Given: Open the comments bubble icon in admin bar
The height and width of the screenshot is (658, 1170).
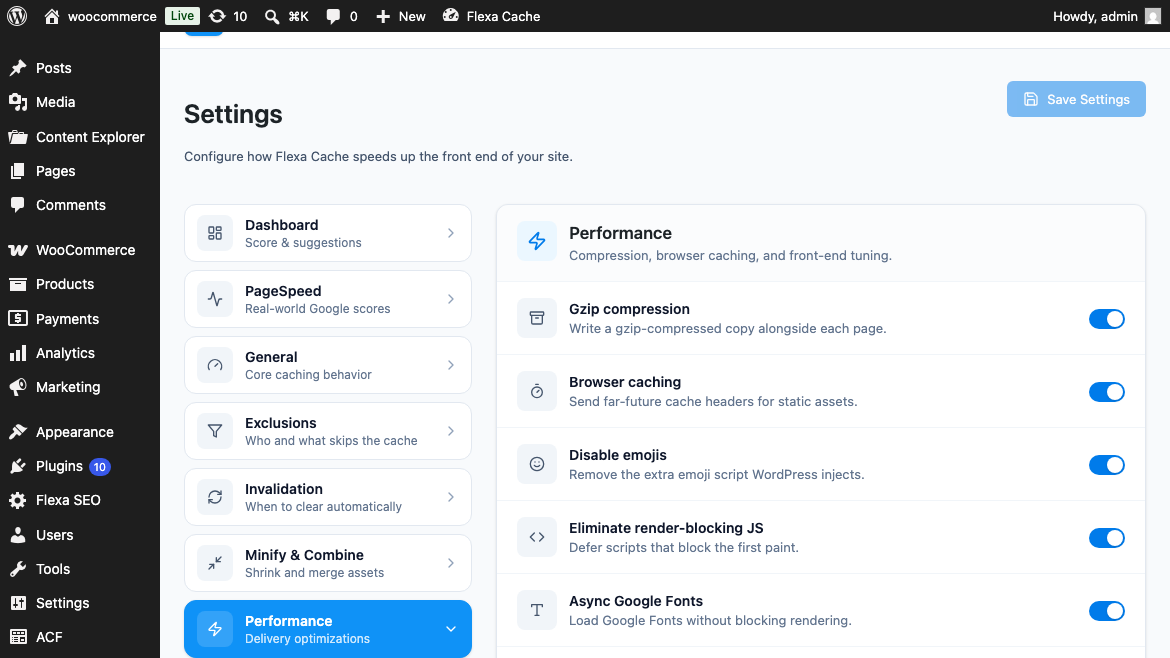Looking at the screenshot, I should tap(333, 16).
